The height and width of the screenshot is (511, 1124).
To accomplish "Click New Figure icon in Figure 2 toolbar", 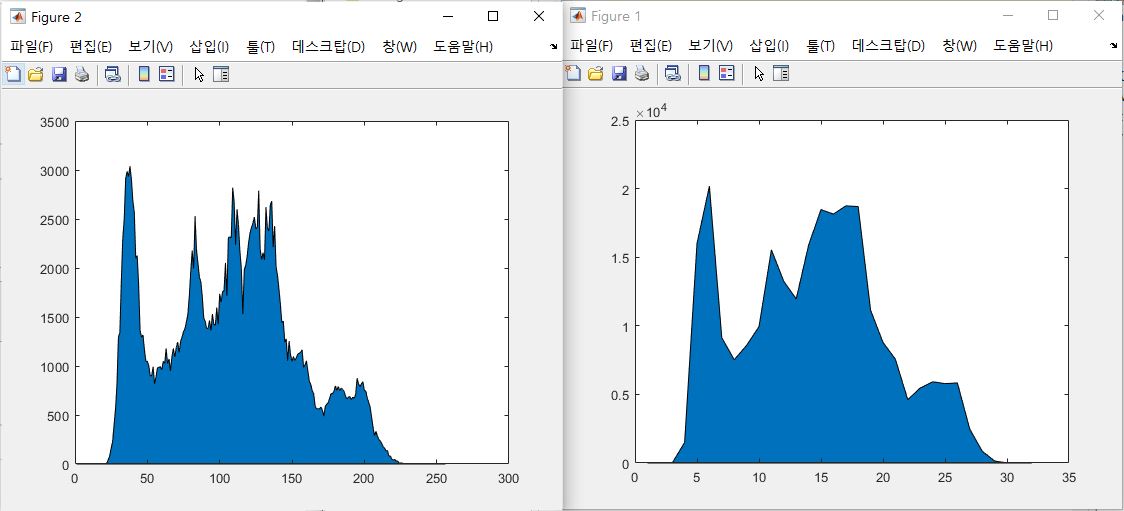I will (x=13, y=74).
